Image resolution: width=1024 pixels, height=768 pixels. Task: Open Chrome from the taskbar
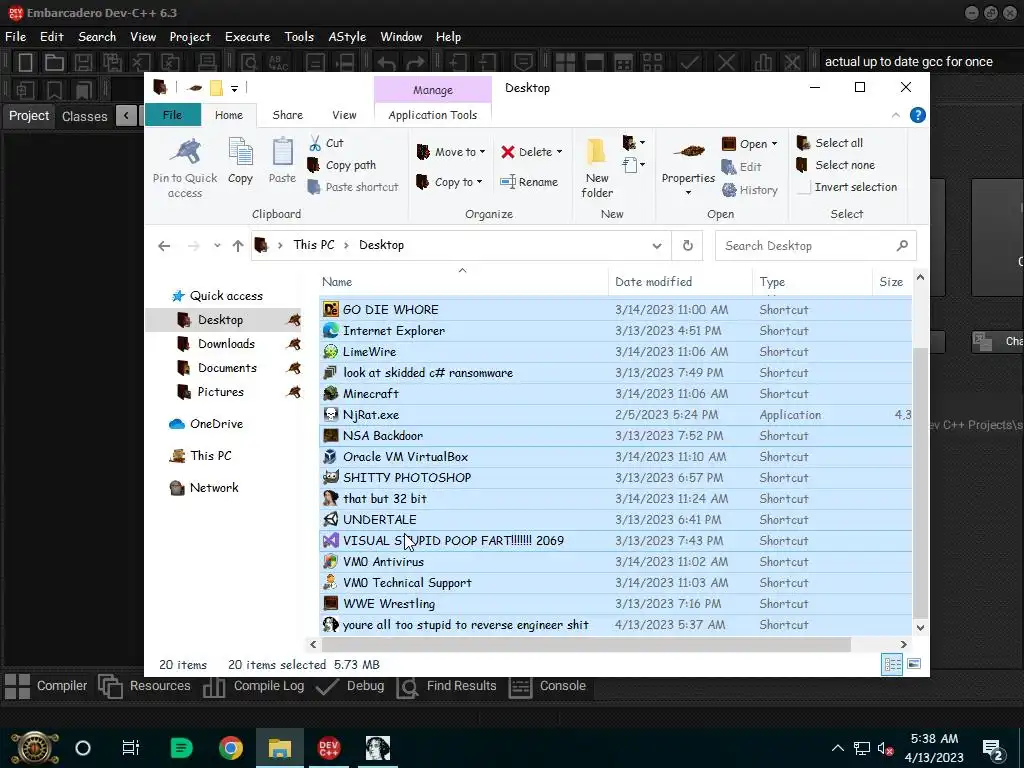point(231,748)
